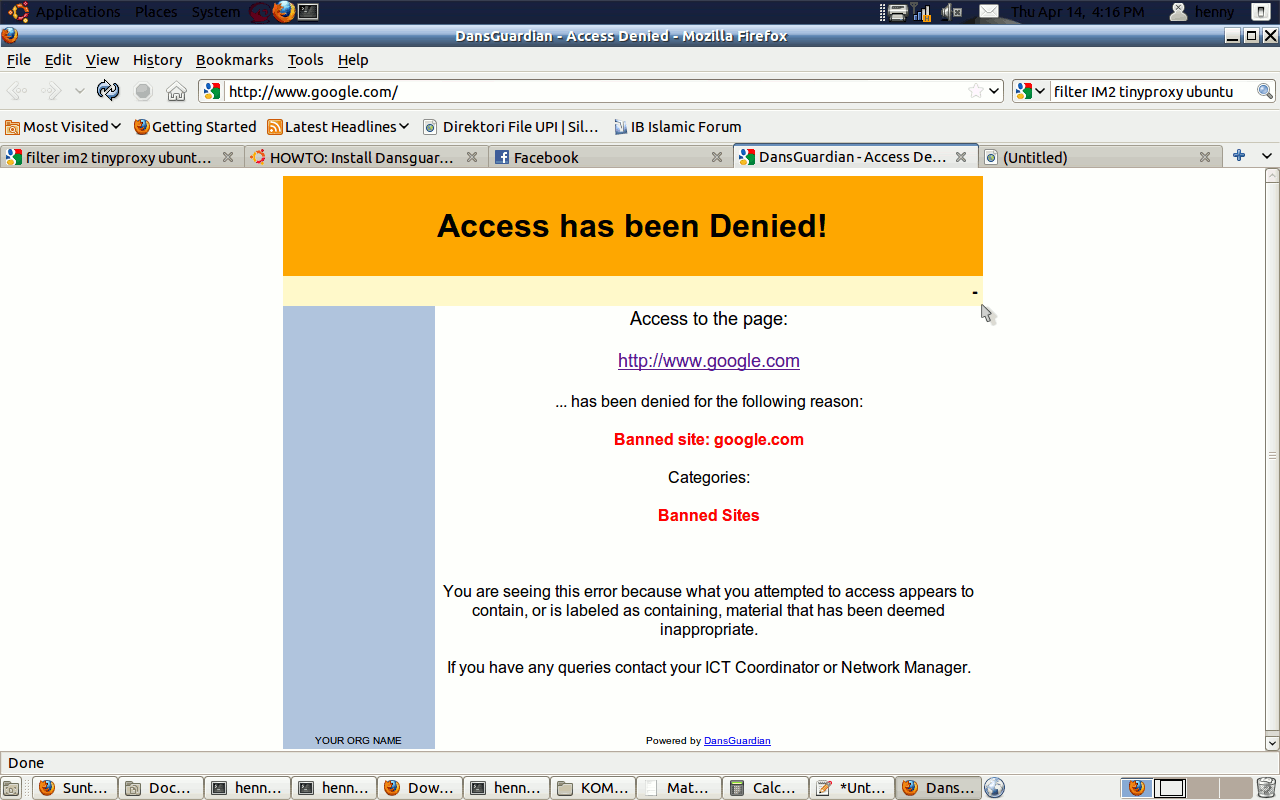Open the http://www.google.com link on the page
Viewport: 1280px width, 800px height.
tap(709, 361)
